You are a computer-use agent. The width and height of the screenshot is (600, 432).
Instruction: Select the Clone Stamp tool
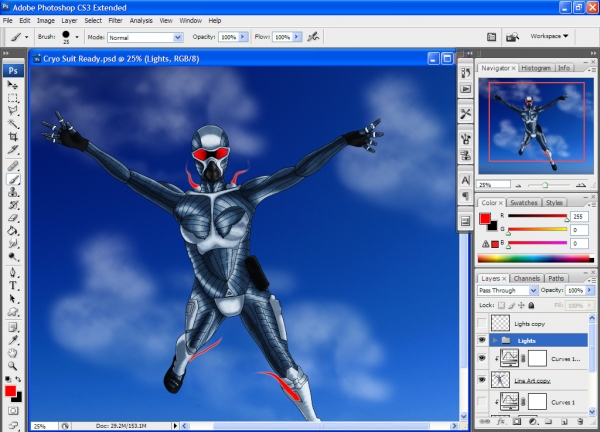point(13,192)
